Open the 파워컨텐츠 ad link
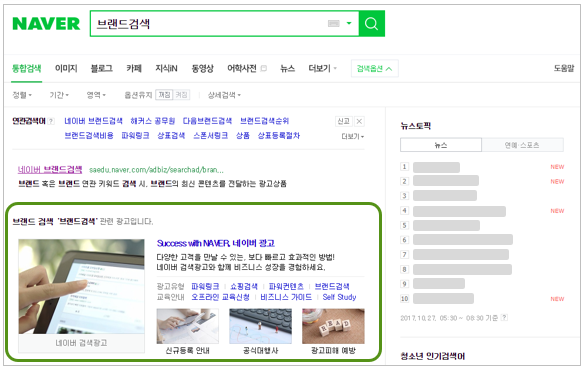 point(286,286)
